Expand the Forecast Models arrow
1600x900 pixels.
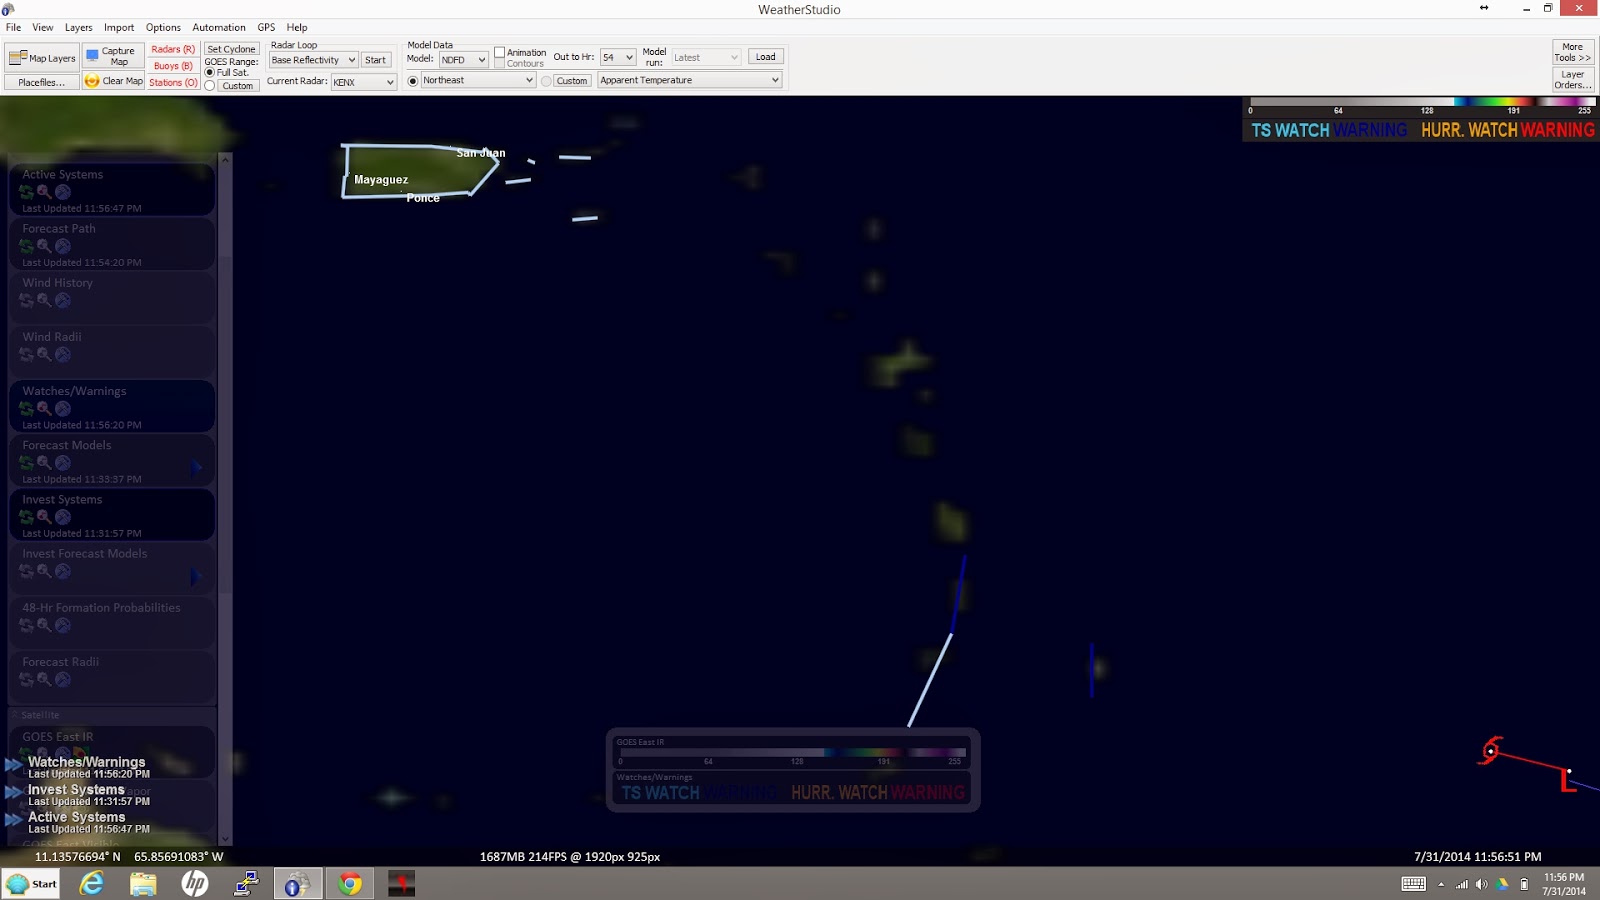tap(196, 468)
